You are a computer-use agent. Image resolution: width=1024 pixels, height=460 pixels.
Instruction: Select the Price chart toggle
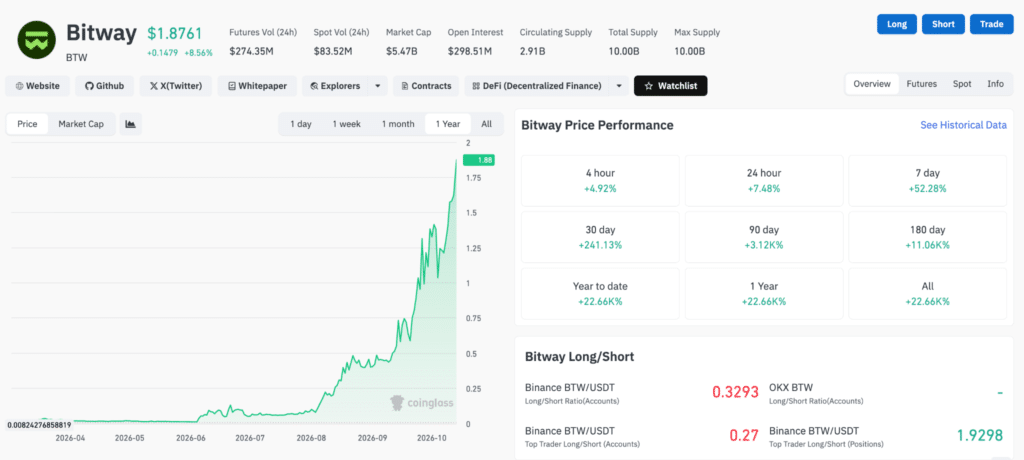pos(27,124)
